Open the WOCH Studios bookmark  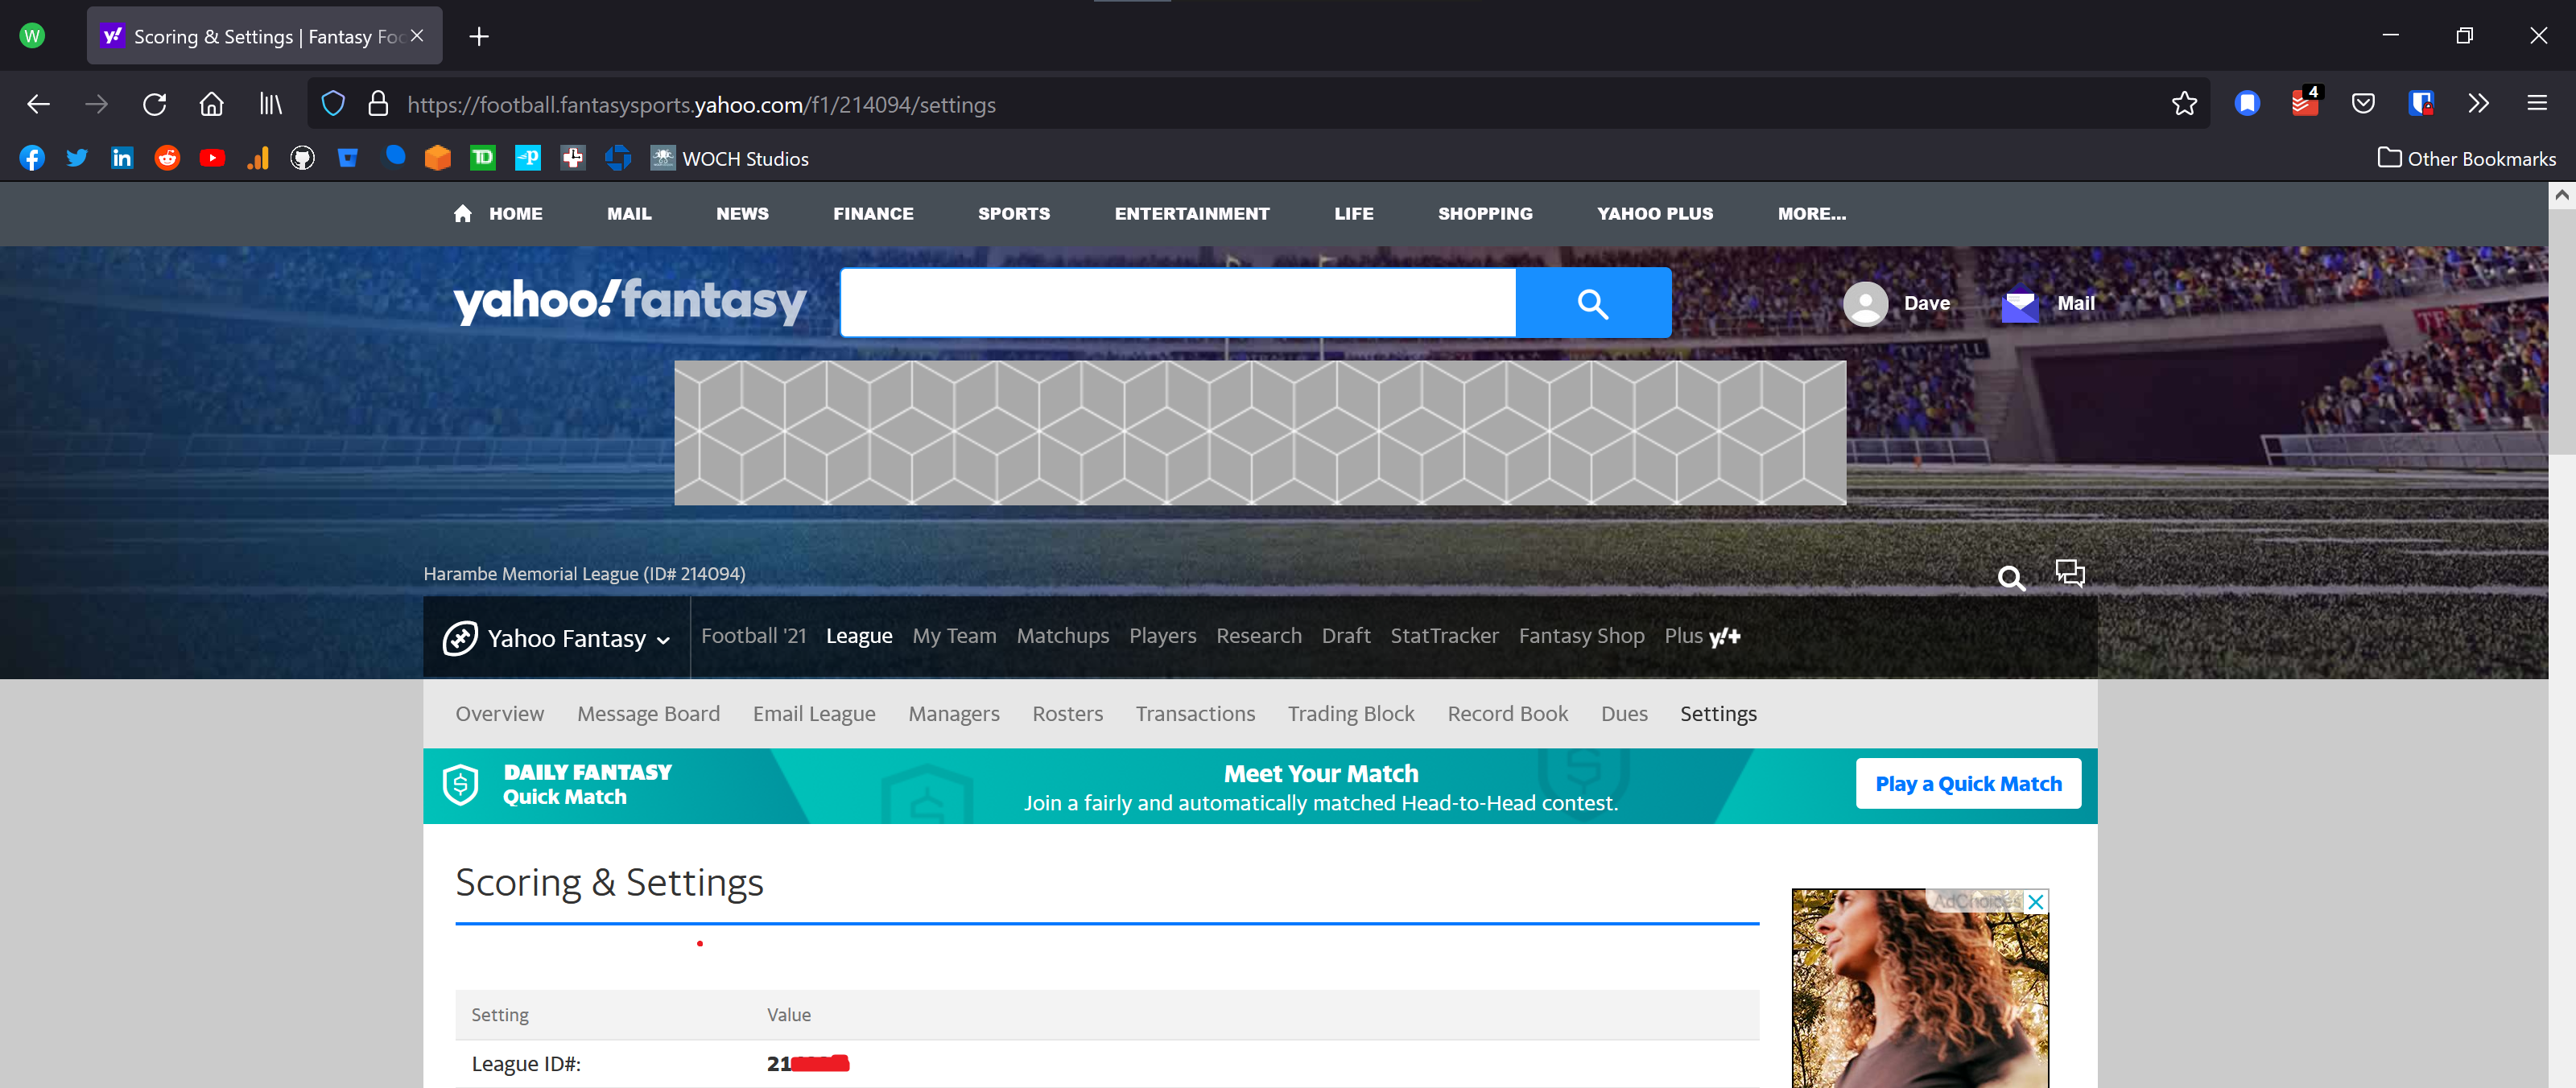pyautogui.click(x=730, y=158)
